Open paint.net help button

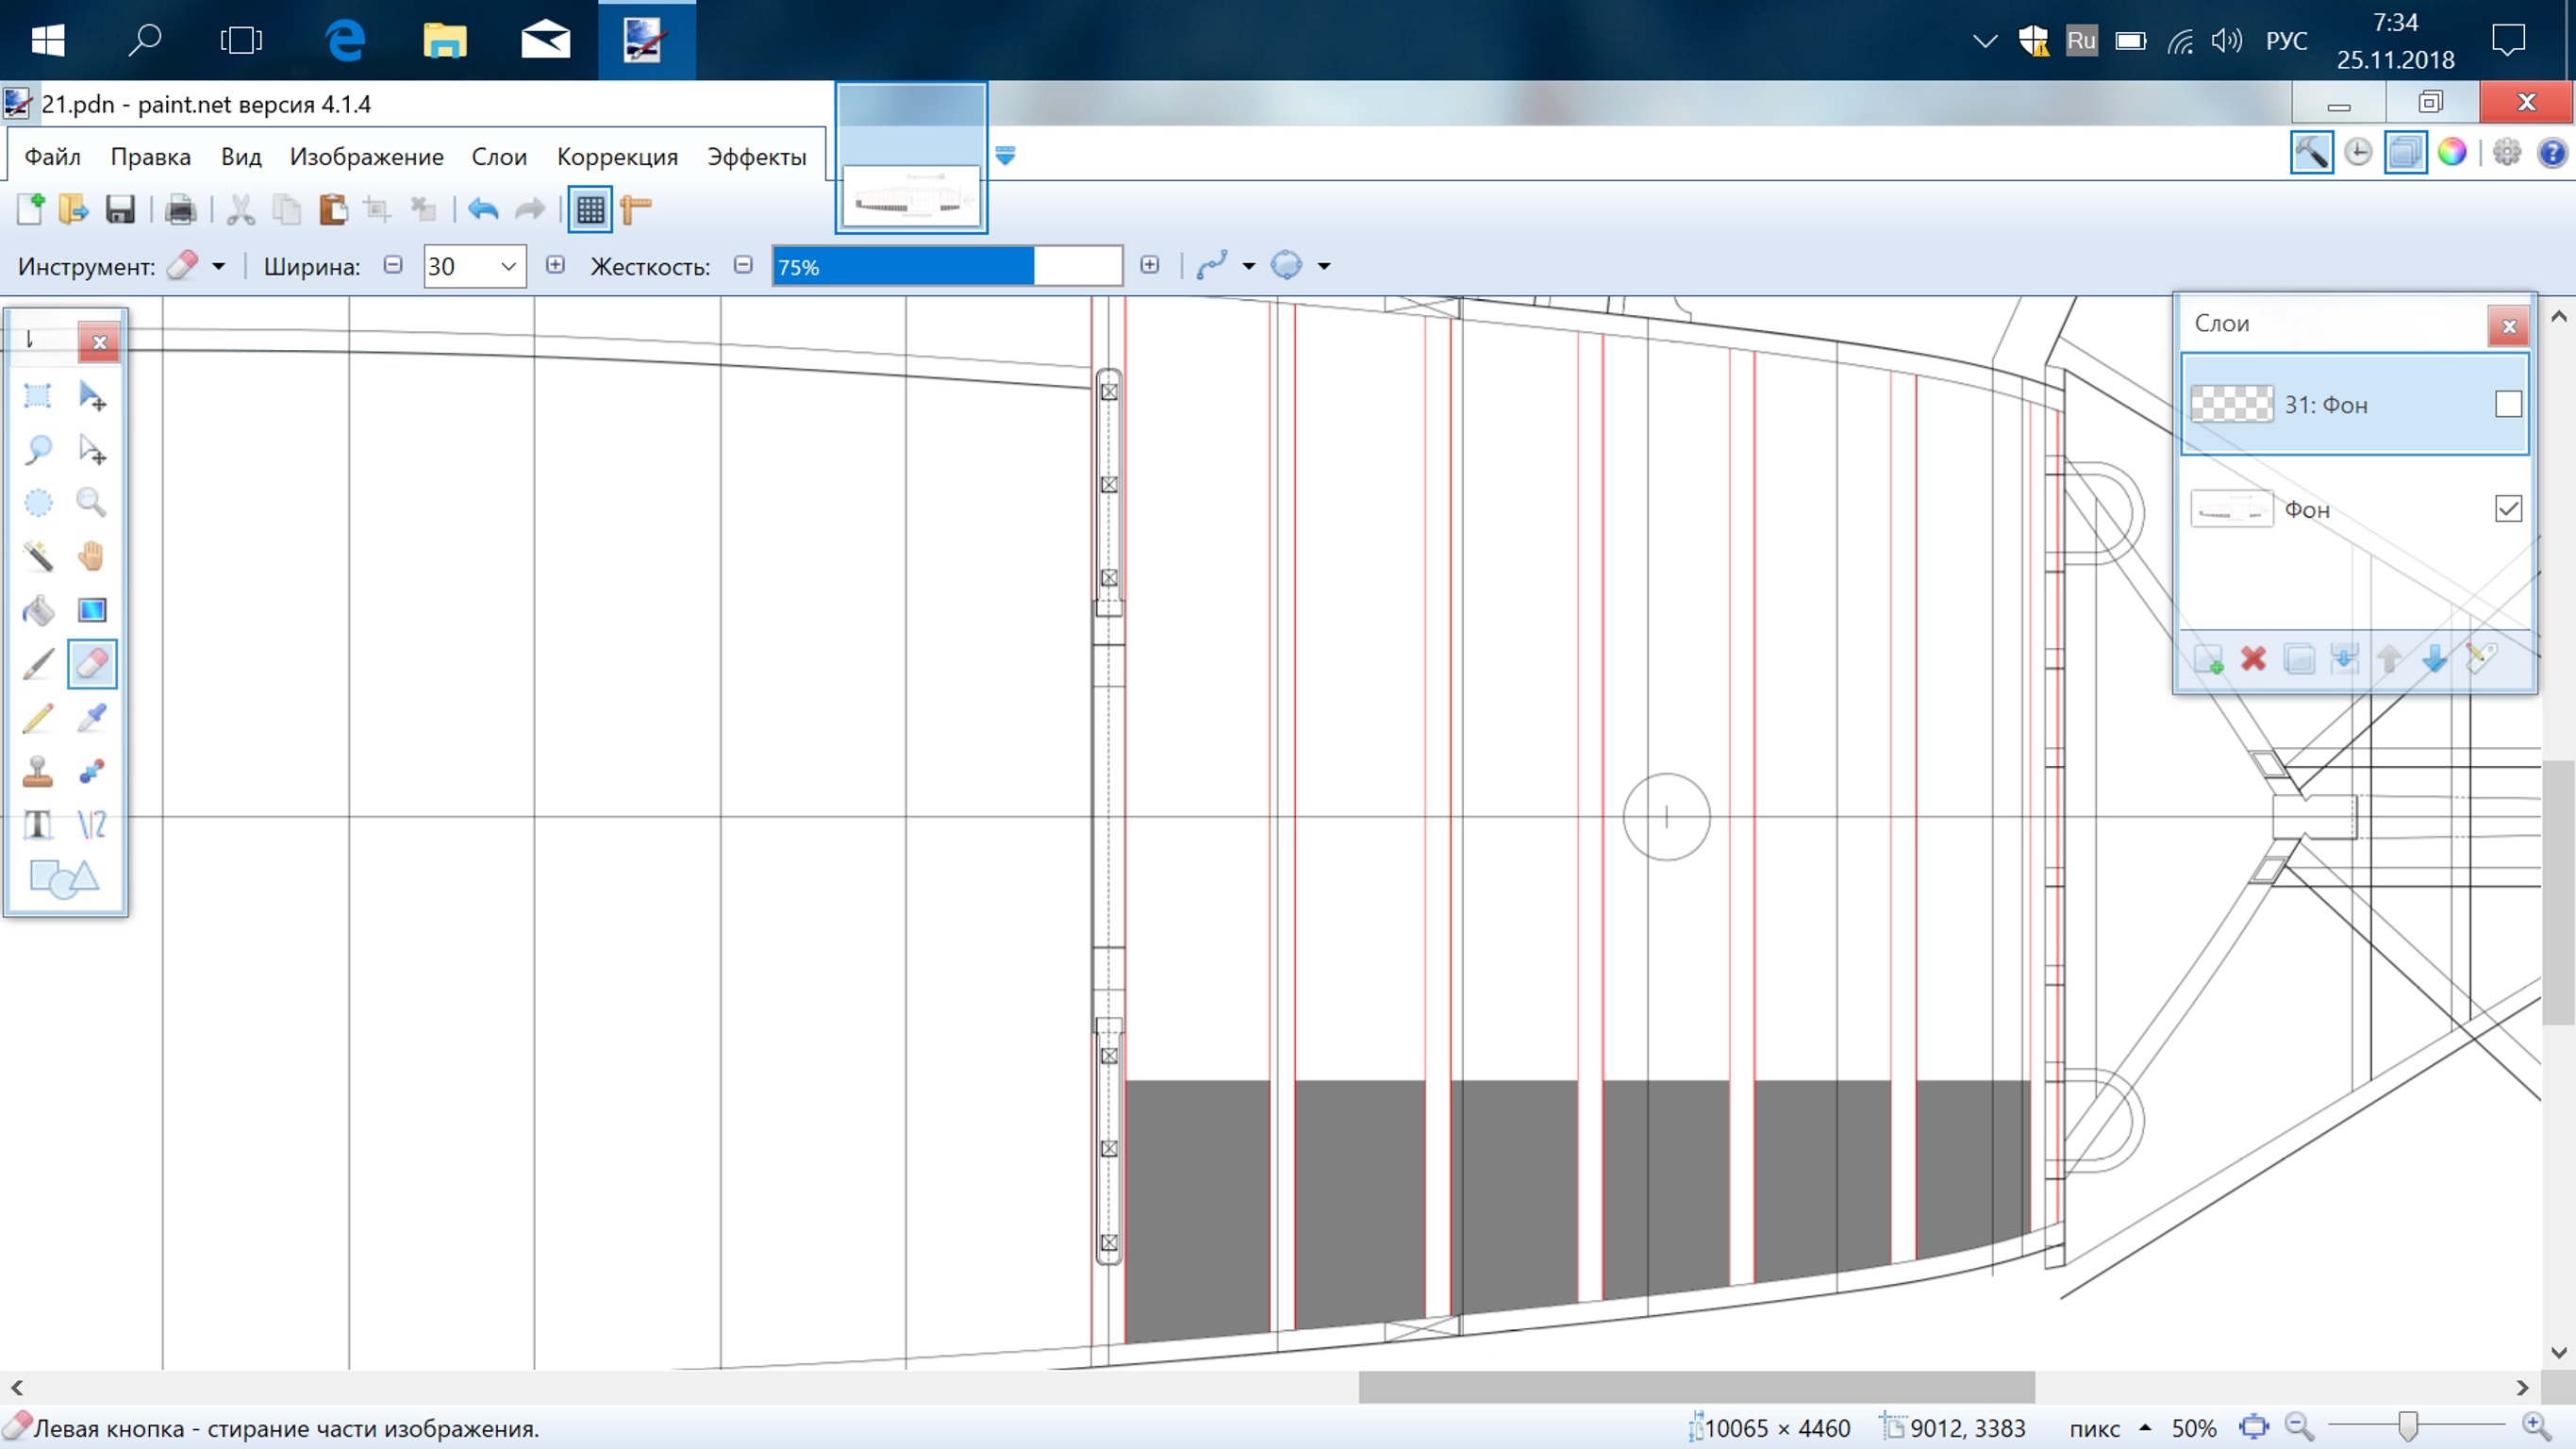coord(2552,153)
